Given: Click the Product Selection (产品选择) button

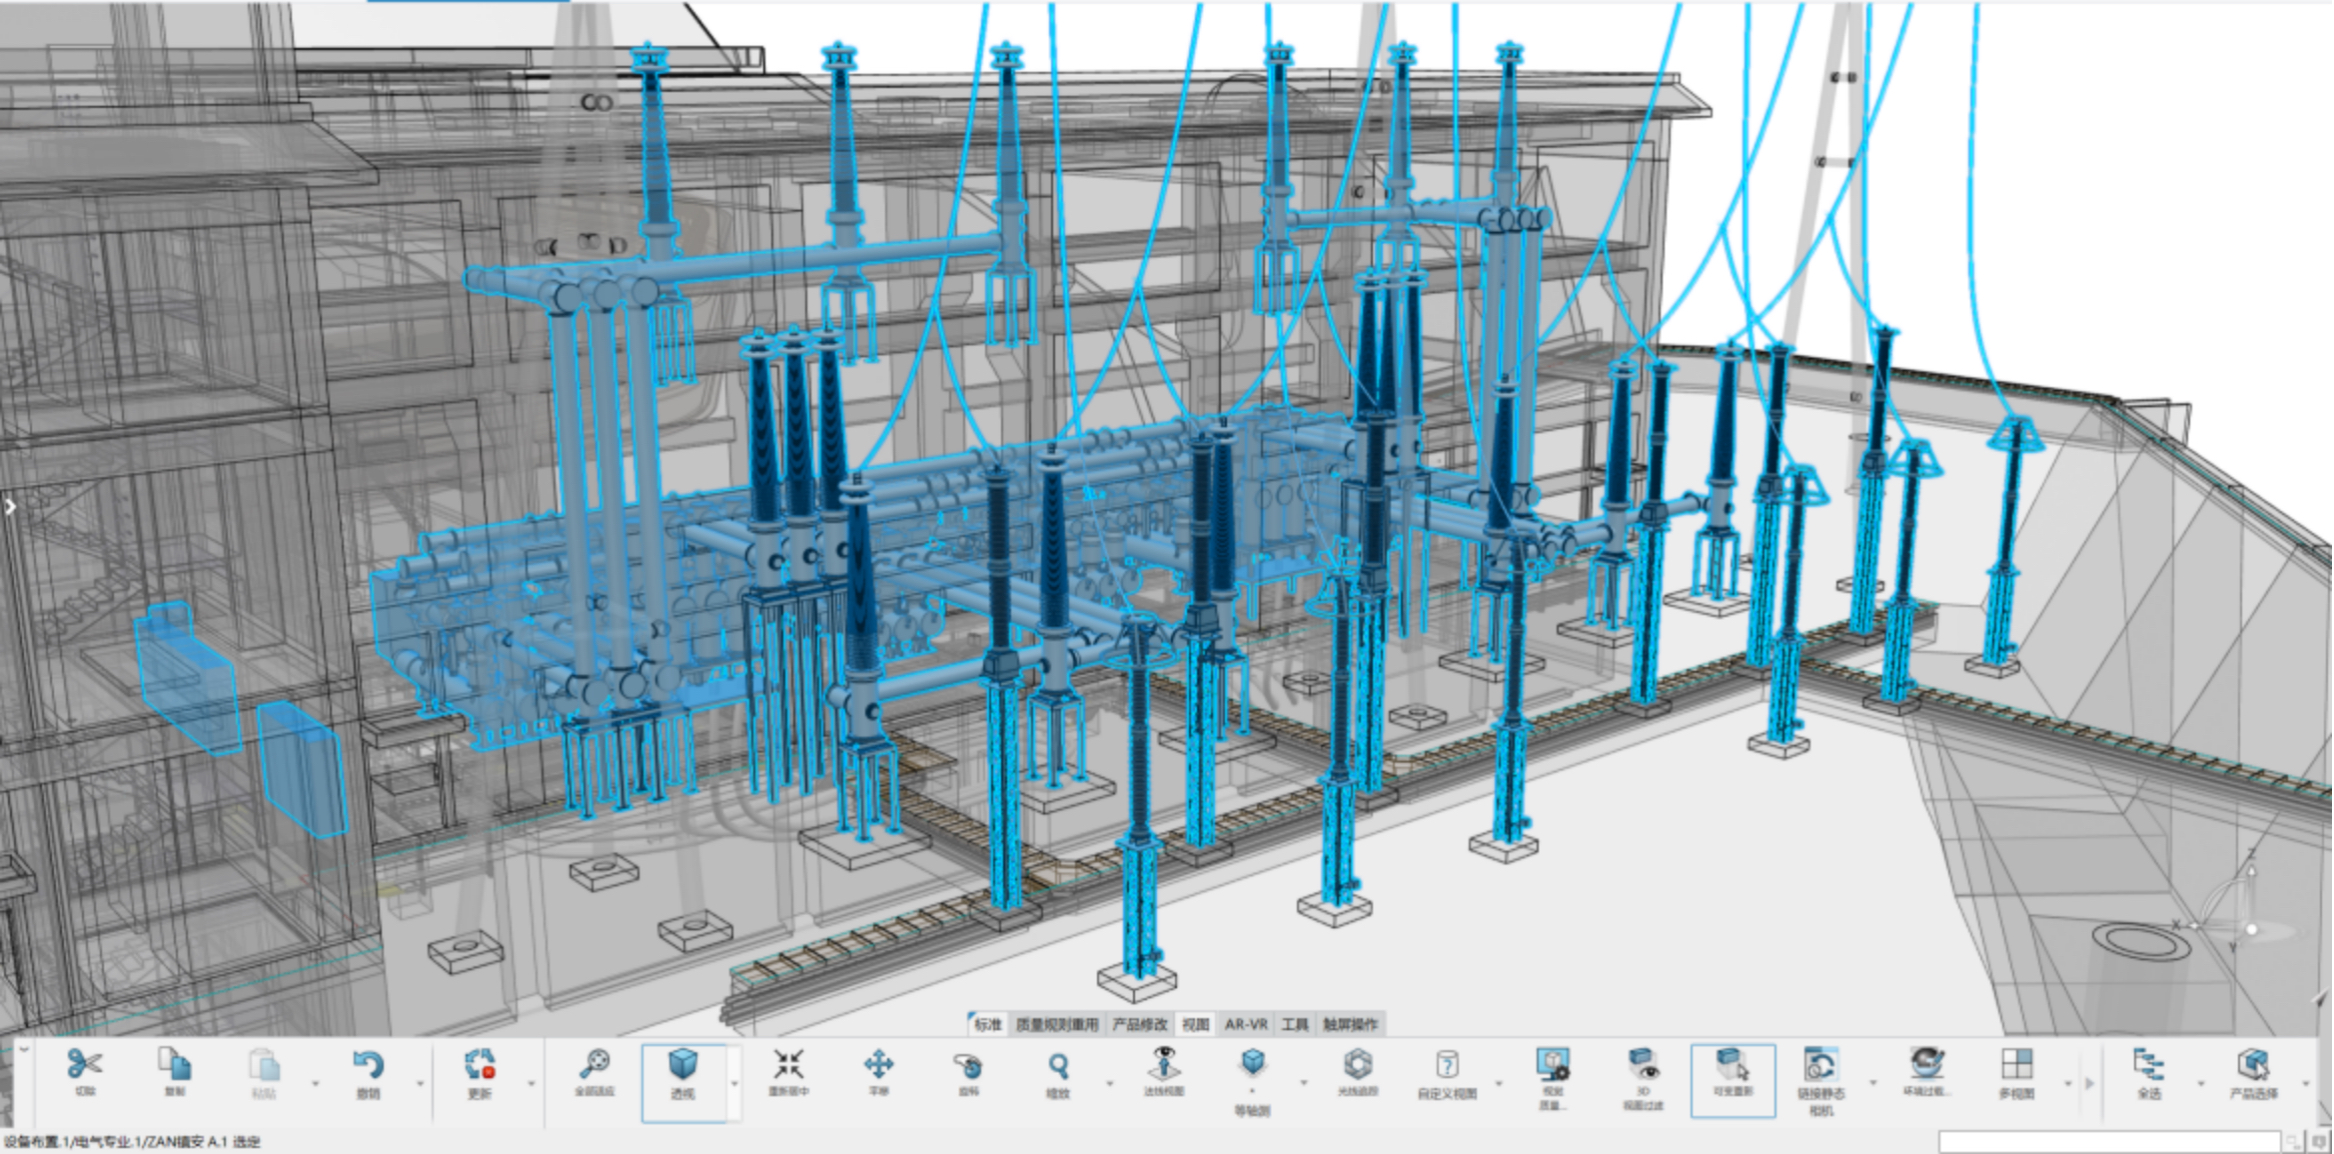Looking at the screenshot, I should (2253, 1066).
